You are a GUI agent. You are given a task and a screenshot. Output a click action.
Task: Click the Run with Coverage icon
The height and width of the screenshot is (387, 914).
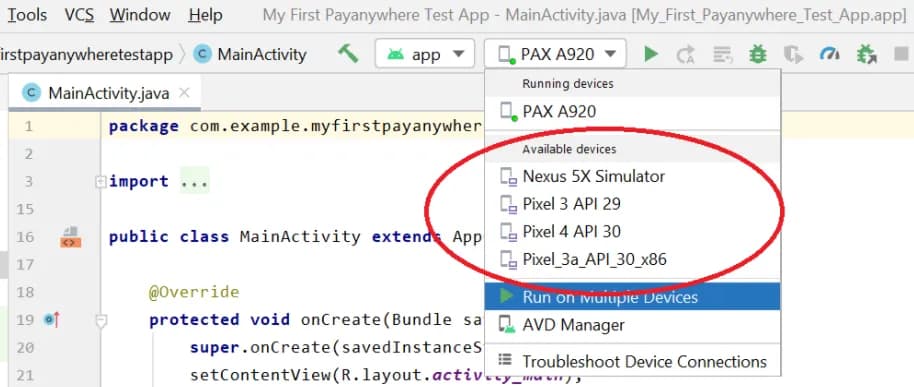coord(793,54)
